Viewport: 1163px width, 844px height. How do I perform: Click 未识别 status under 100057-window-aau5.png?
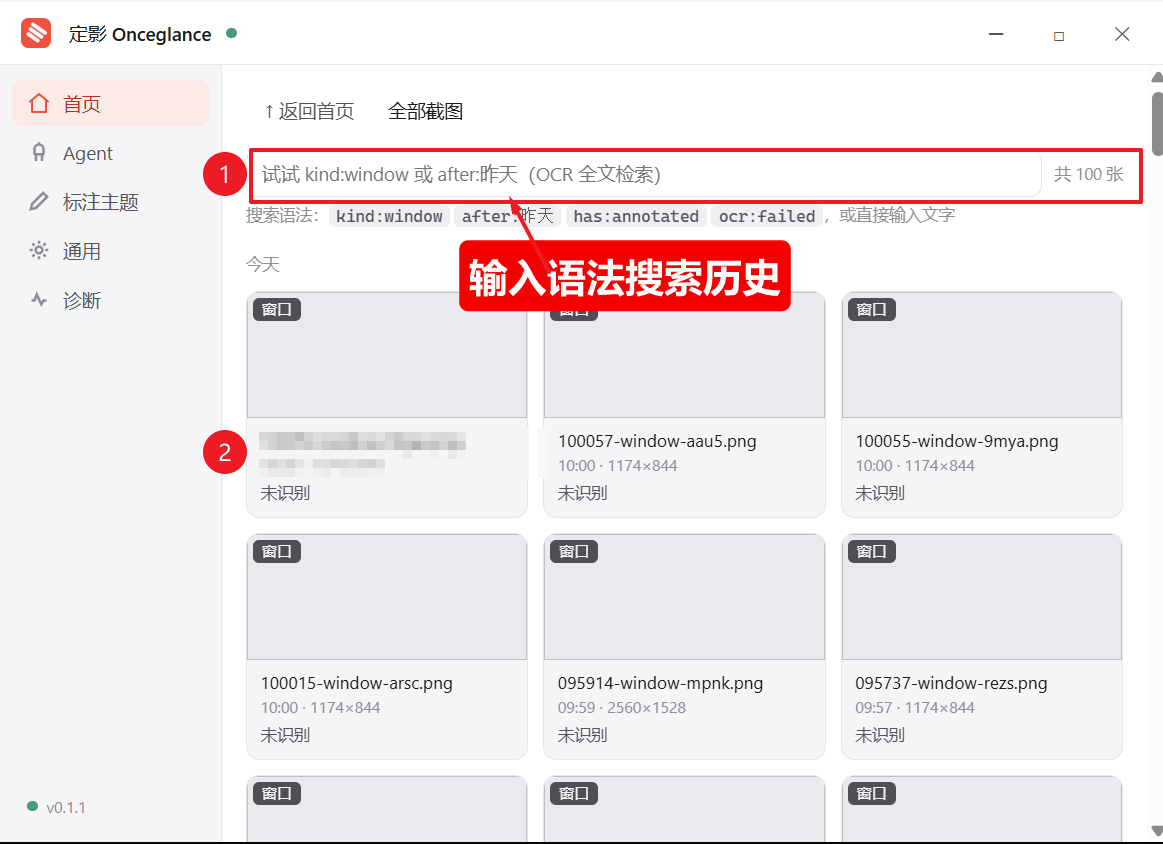click(582, 493)
